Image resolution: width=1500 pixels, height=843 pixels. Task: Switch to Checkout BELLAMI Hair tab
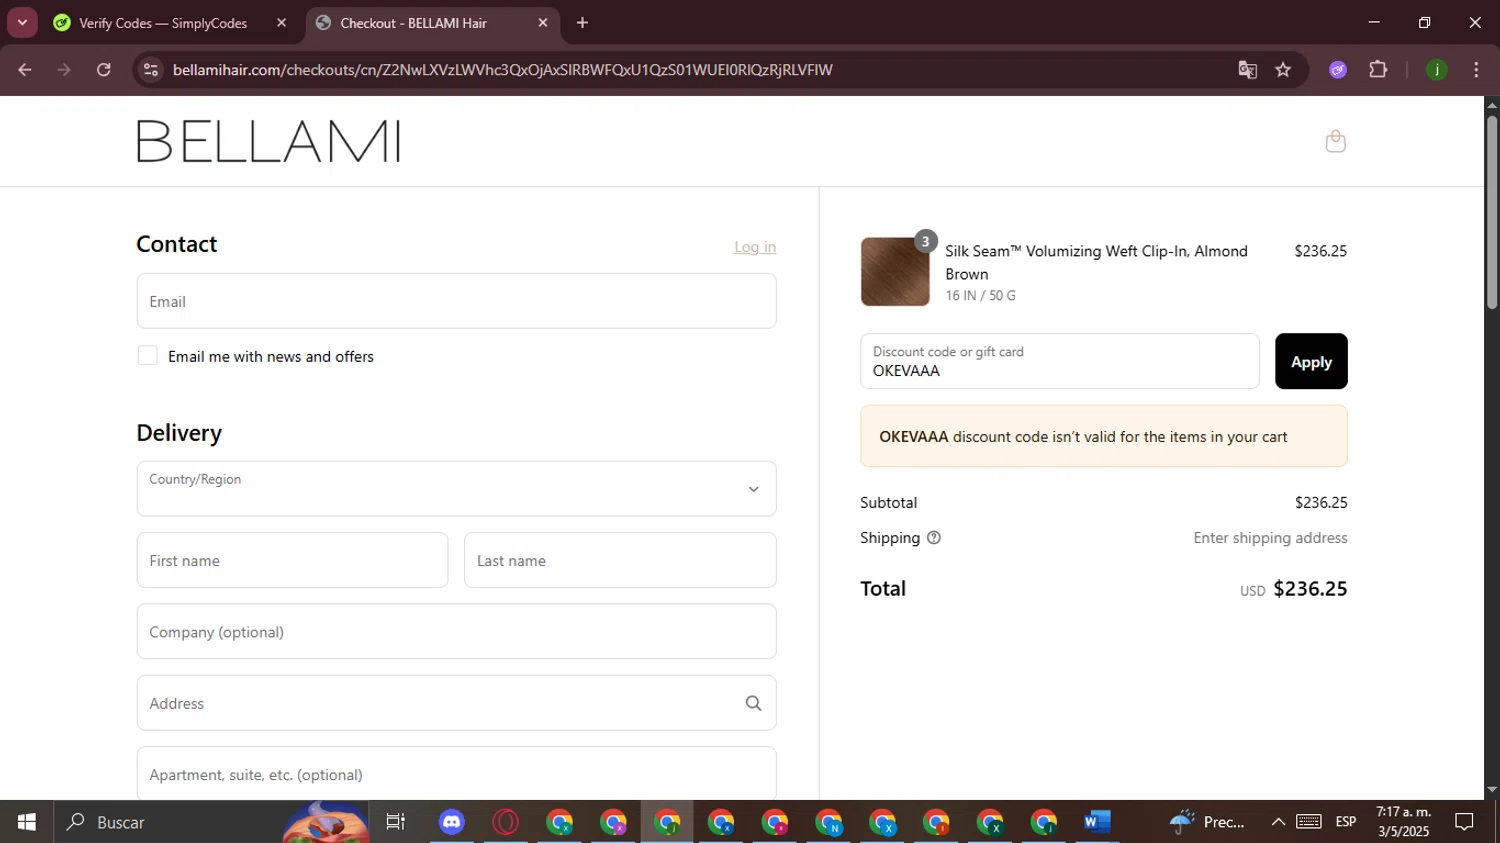pyautogui.click(x=433, y=22)
